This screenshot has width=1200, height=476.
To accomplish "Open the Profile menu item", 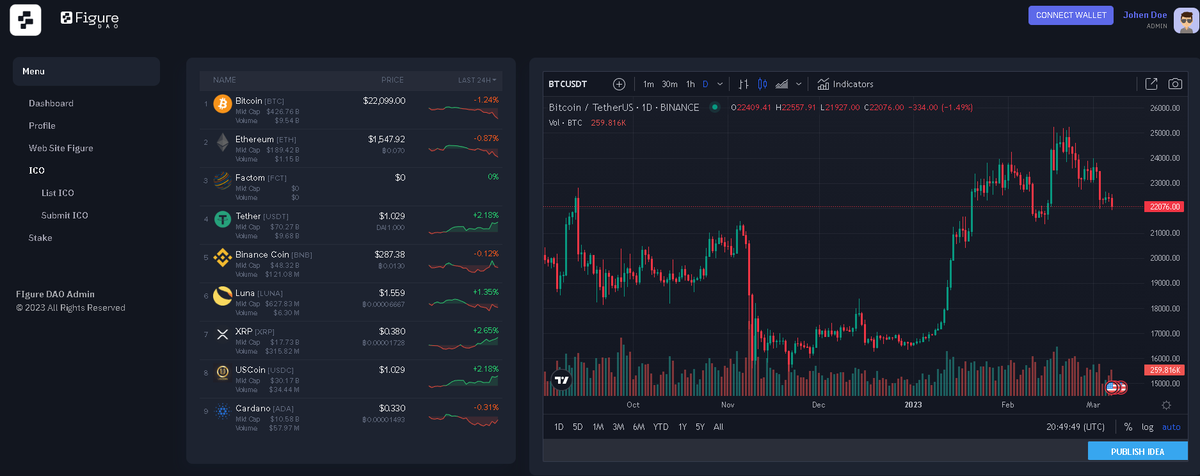I will point(42,125).
